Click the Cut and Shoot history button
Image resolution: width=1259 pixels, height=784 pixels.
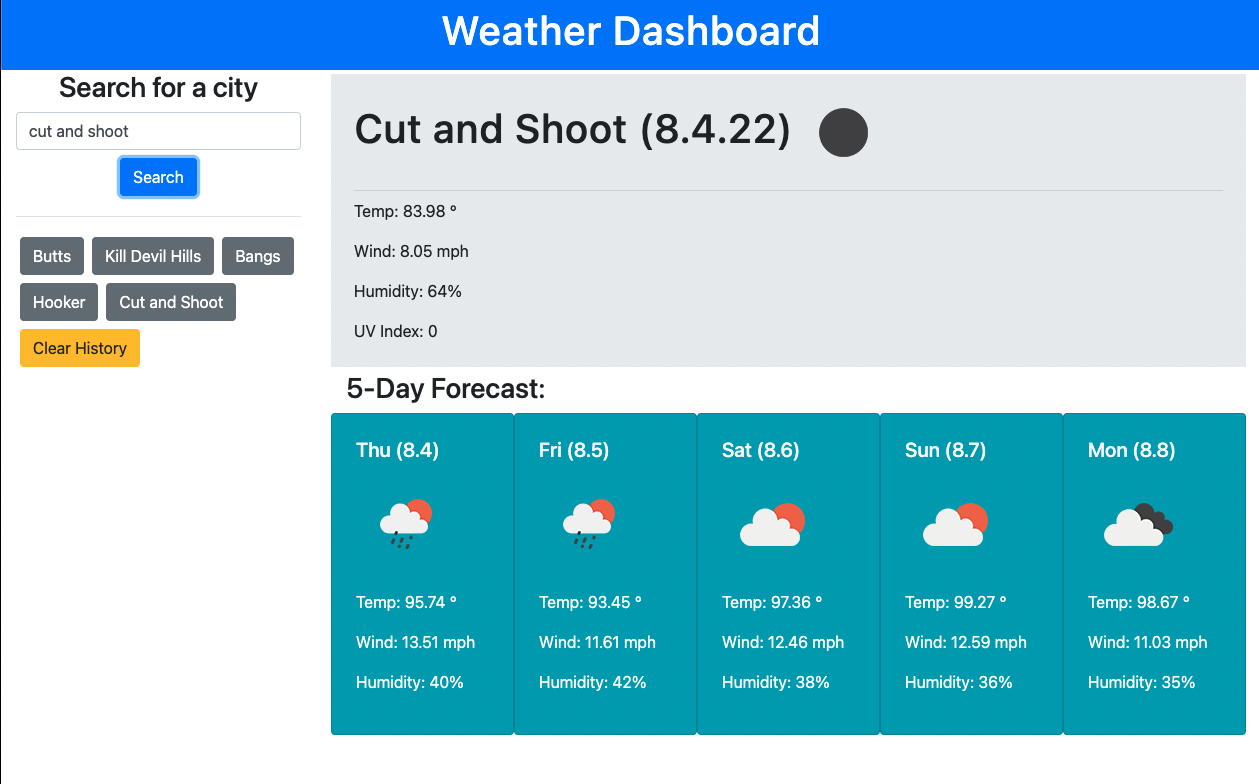tap(170, 302)
